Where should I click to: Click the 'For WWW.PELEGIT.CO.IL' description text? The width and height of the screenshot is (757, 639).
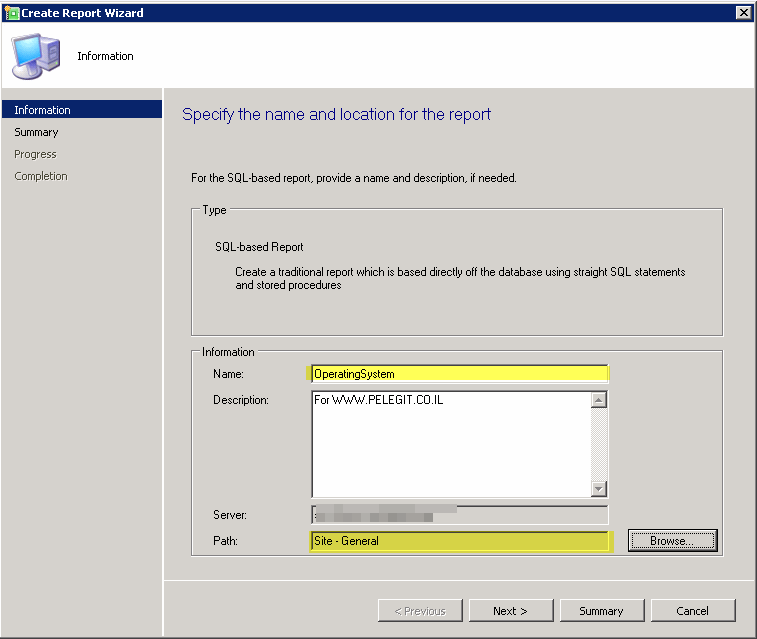[378, 400]
